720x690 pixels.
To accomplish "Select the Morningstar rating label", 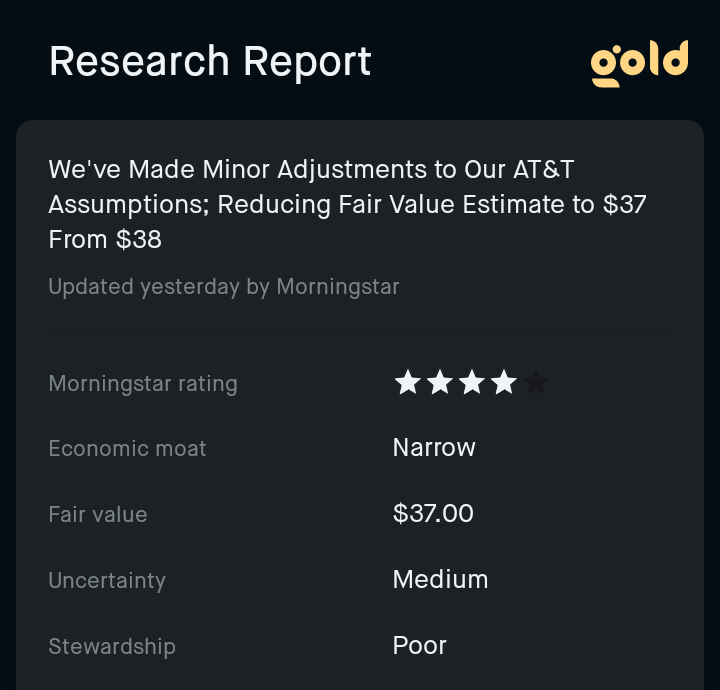I will click(143, 384).
